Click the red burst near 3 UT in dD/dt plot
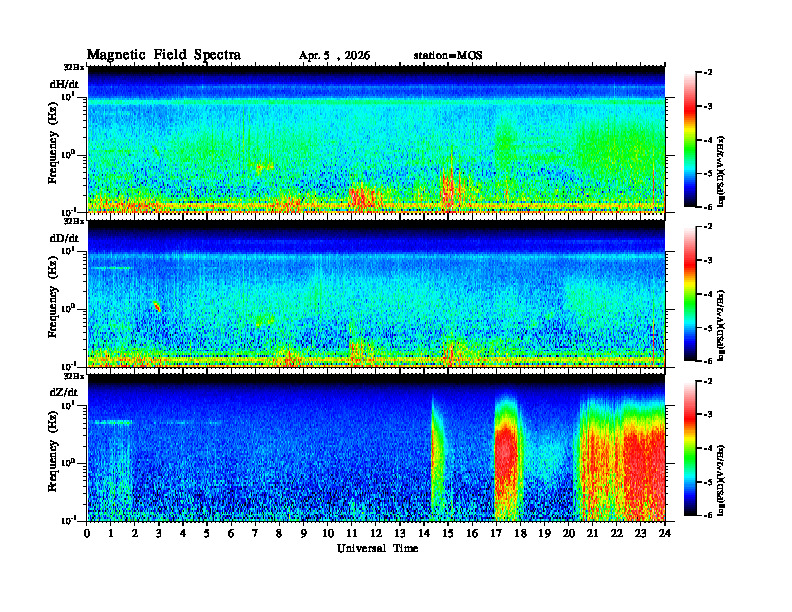The image size is (792, 612). point(158,307)
